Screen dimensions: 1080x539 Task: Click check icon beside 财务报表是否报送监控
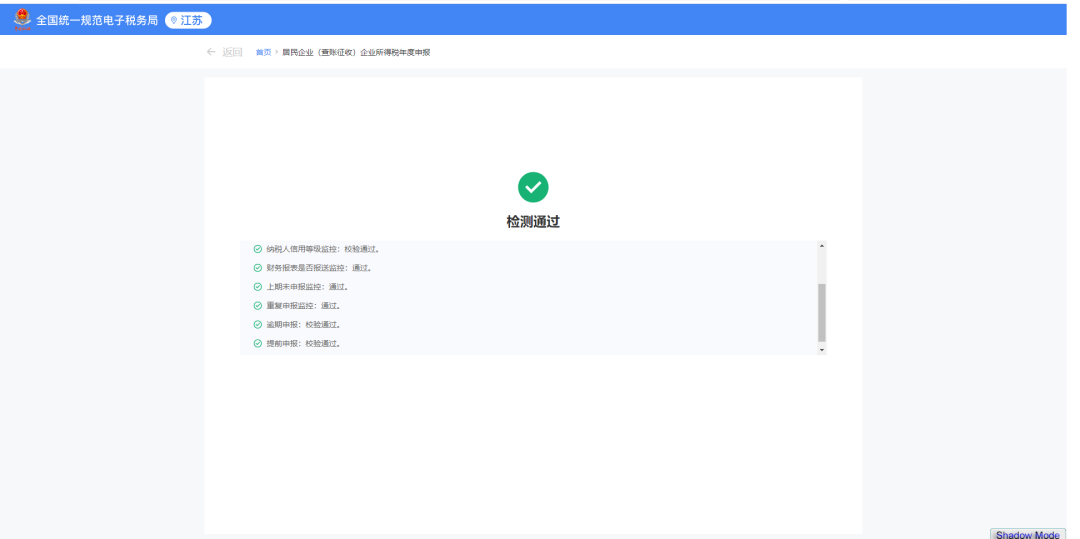(x=258, y=268)
